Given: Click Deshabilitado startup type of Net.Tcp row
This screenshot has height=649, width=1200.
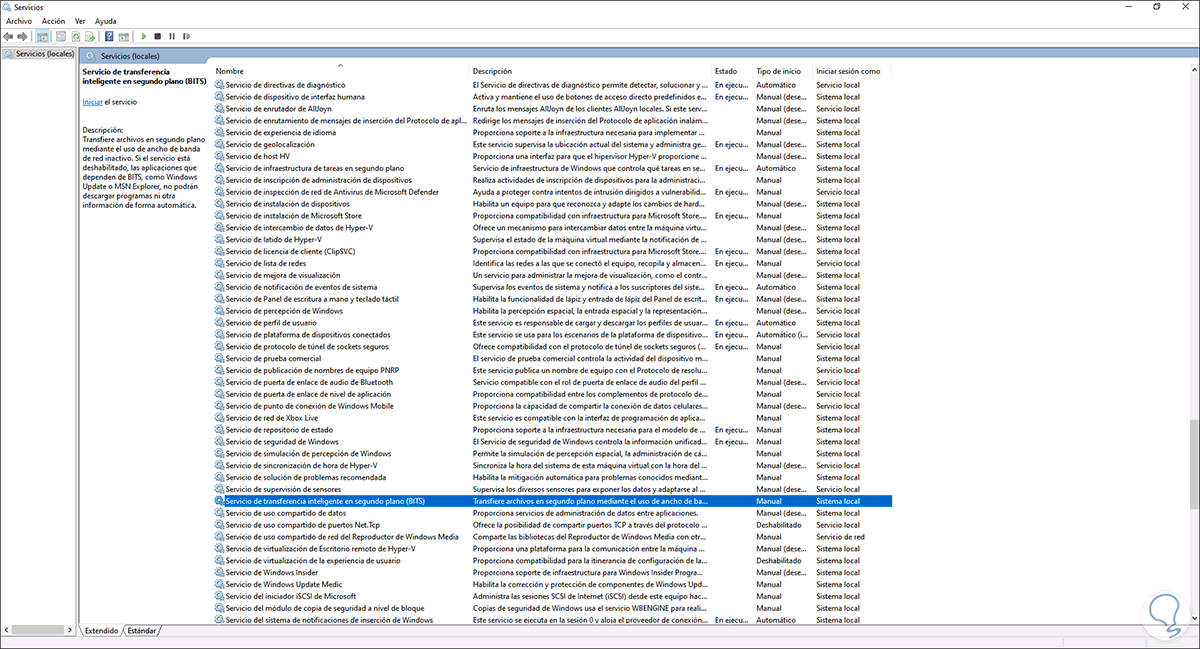Looking at the screenshot, I should coord(779,525).
